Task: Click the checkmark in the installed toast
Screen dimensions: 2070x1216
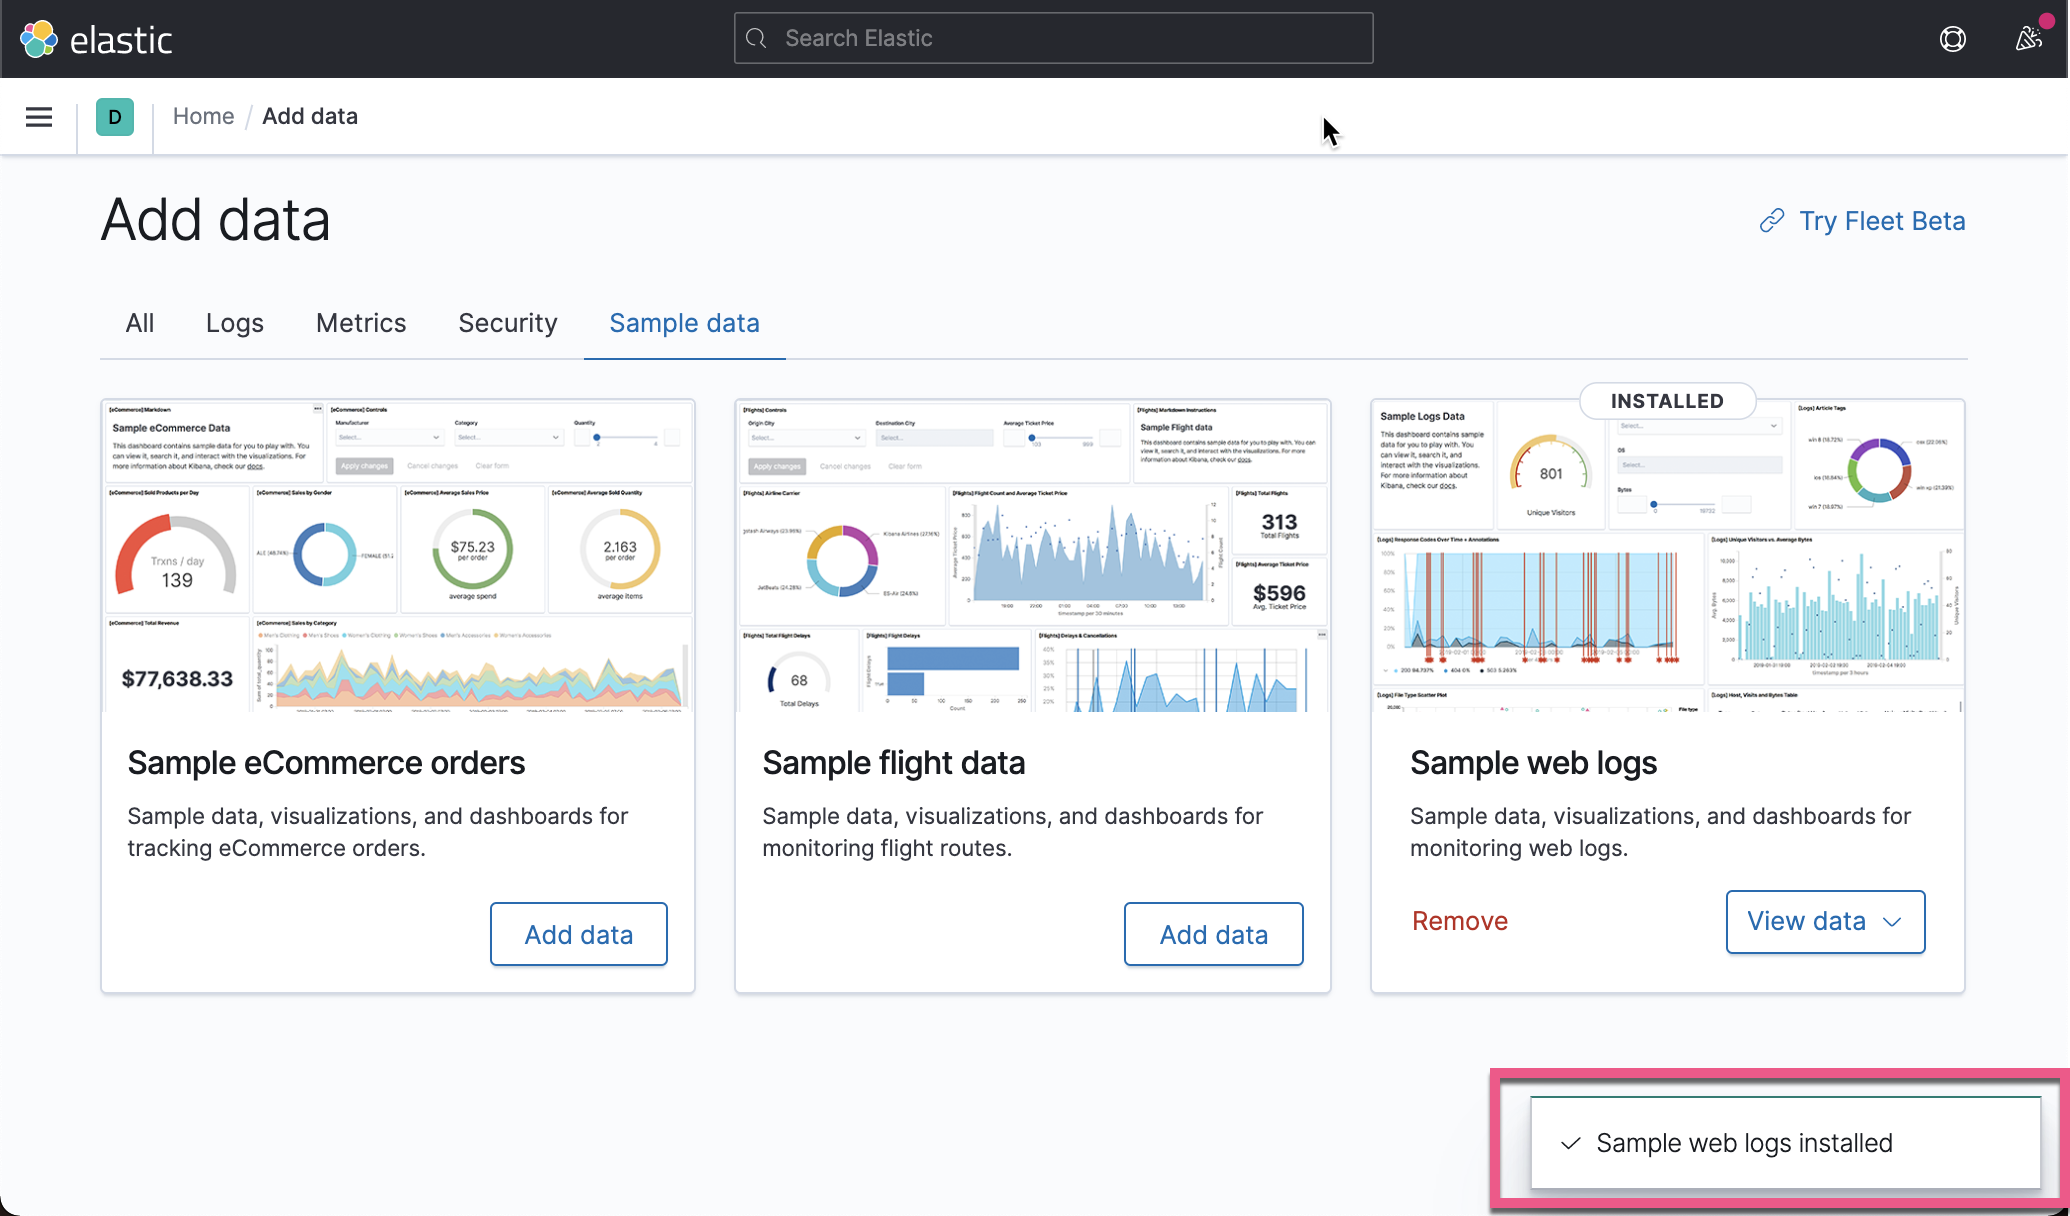Action: point(1571,1142)
